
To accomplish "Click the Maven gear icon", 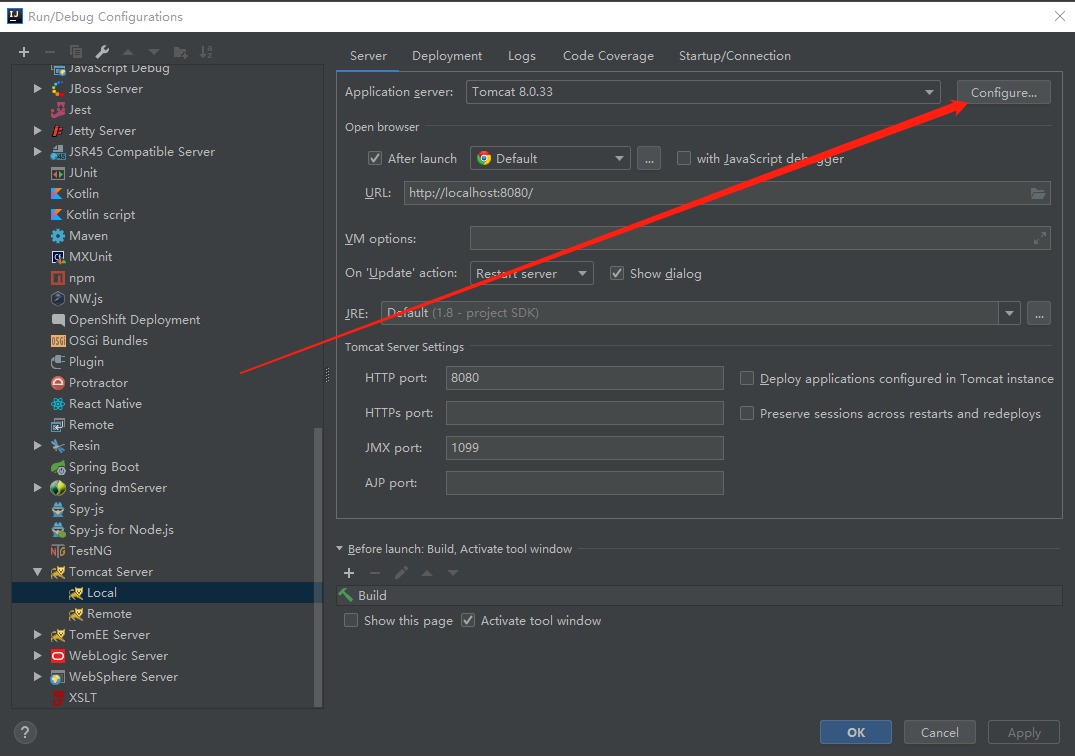I will 58,236.
